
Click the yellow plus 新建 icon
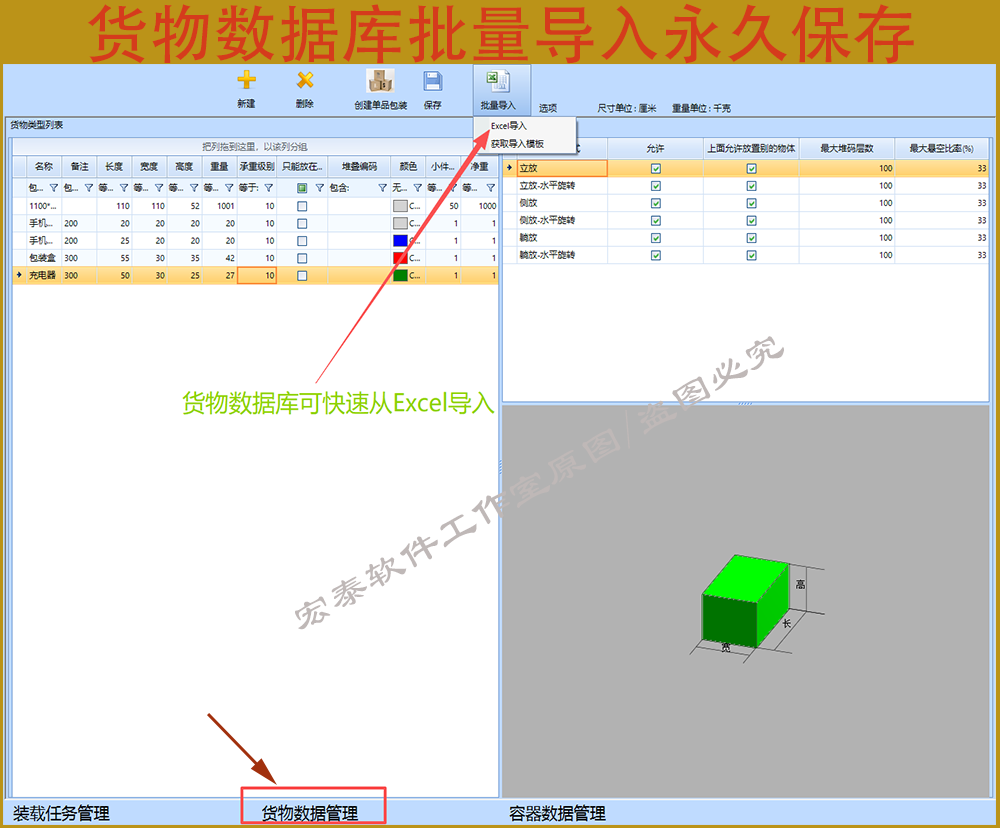(246, 80)
